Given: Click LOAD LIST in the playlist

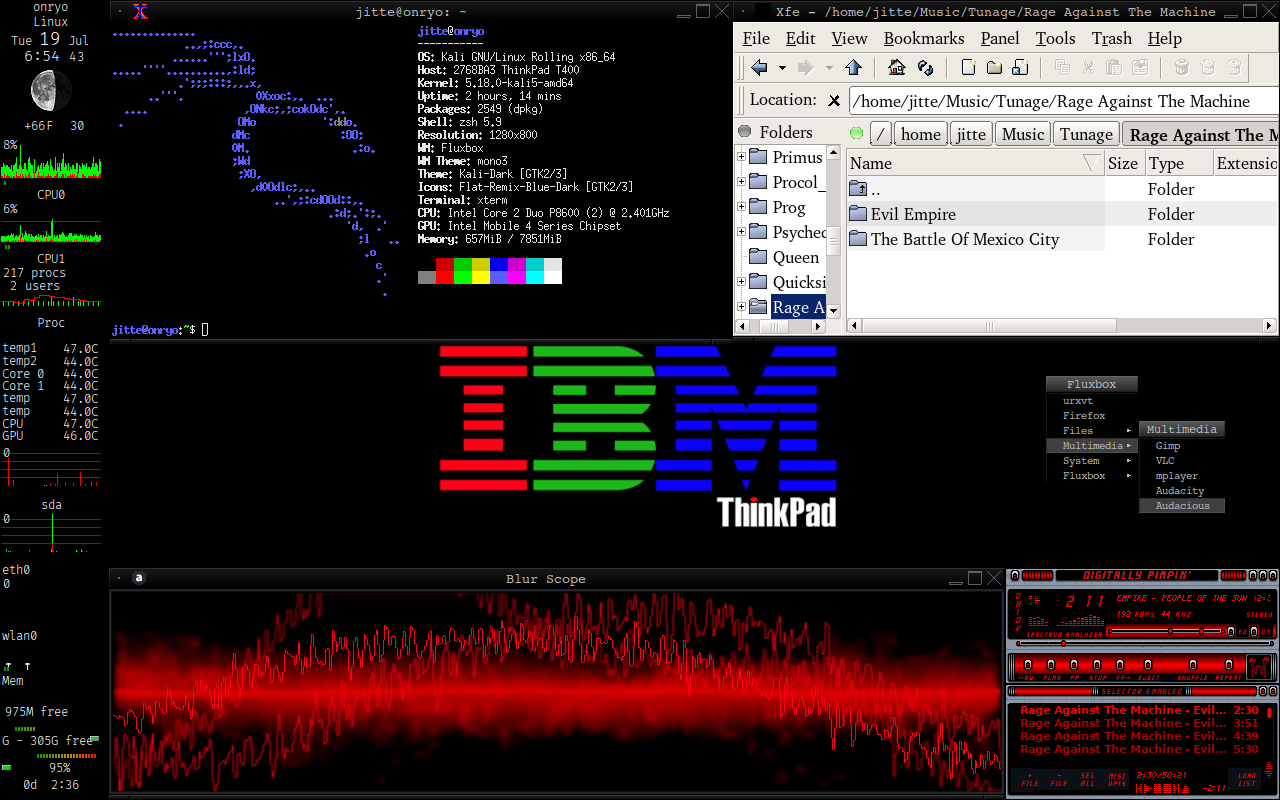Looking at the screenshot, I should click(1247, 780).
